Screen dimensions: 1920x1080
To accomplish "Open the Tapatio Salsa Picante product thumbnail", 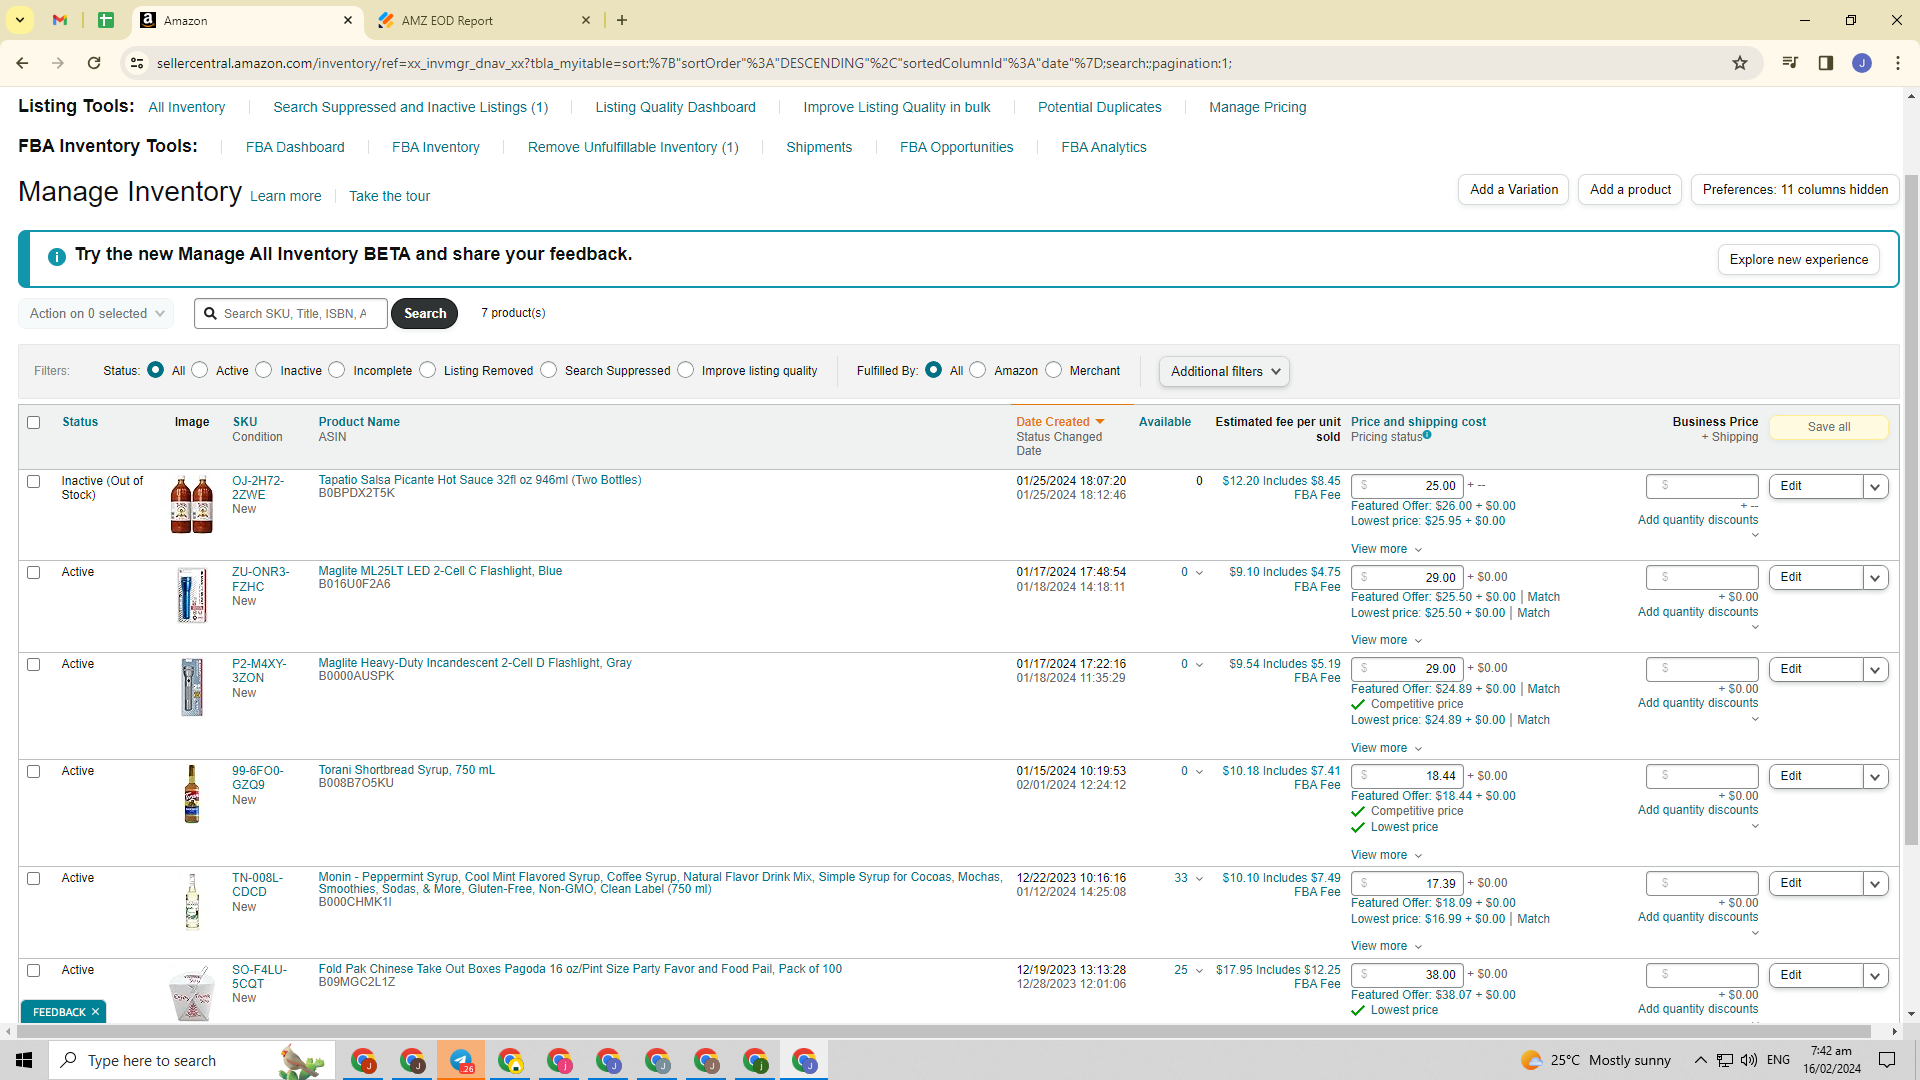I will tap(192, 505).
